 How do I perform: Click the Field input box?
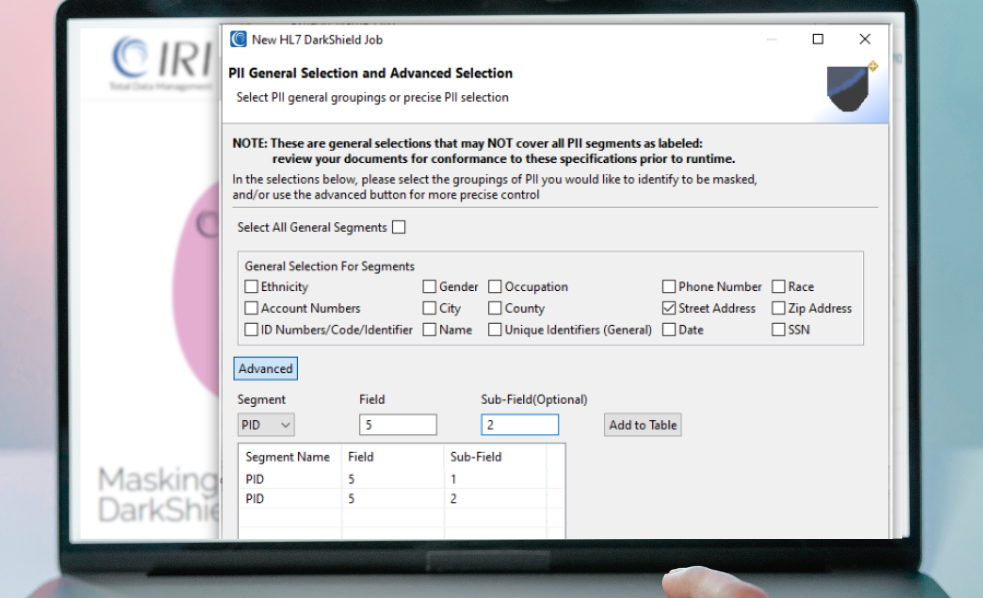pos(398,425)
